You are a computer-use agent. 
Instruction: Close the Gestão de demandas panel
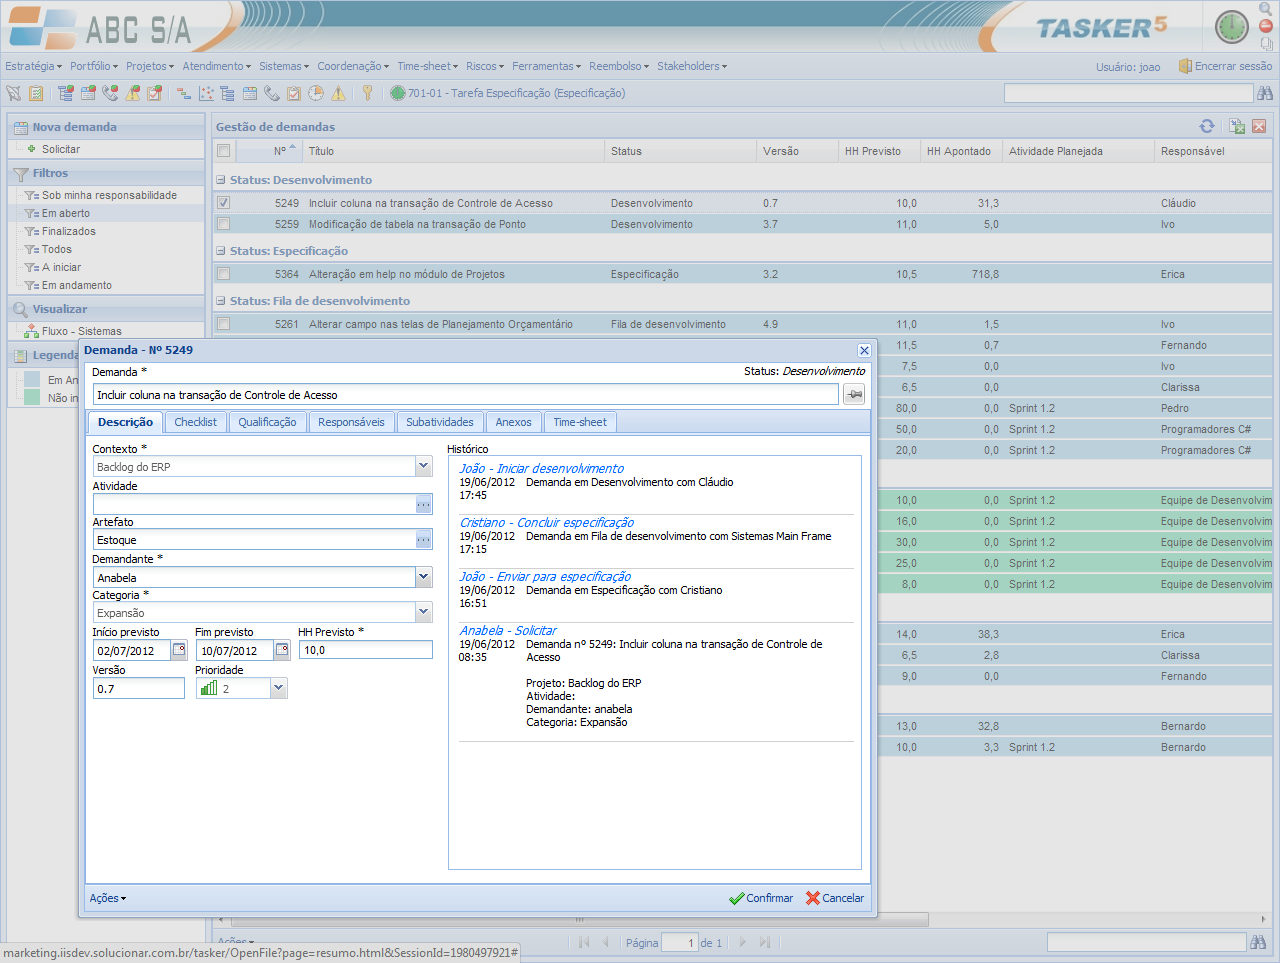point(1259,126)
